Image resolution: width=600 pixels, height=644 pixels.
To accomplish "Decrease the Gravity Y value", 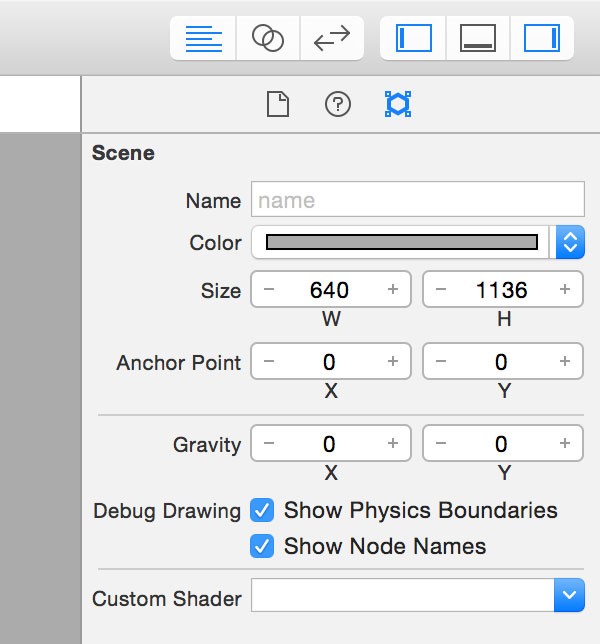I will [441, 443].
